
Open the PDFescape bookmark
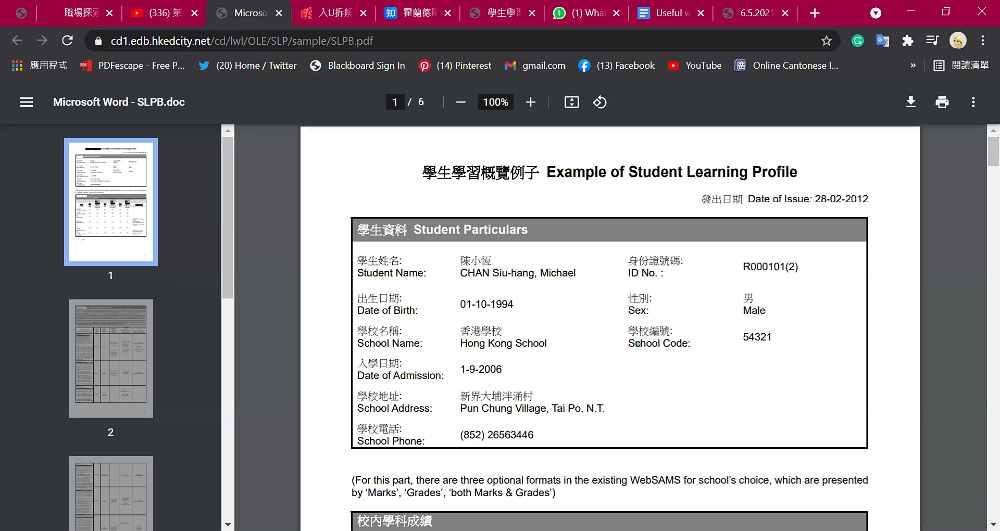coord(132,66)
